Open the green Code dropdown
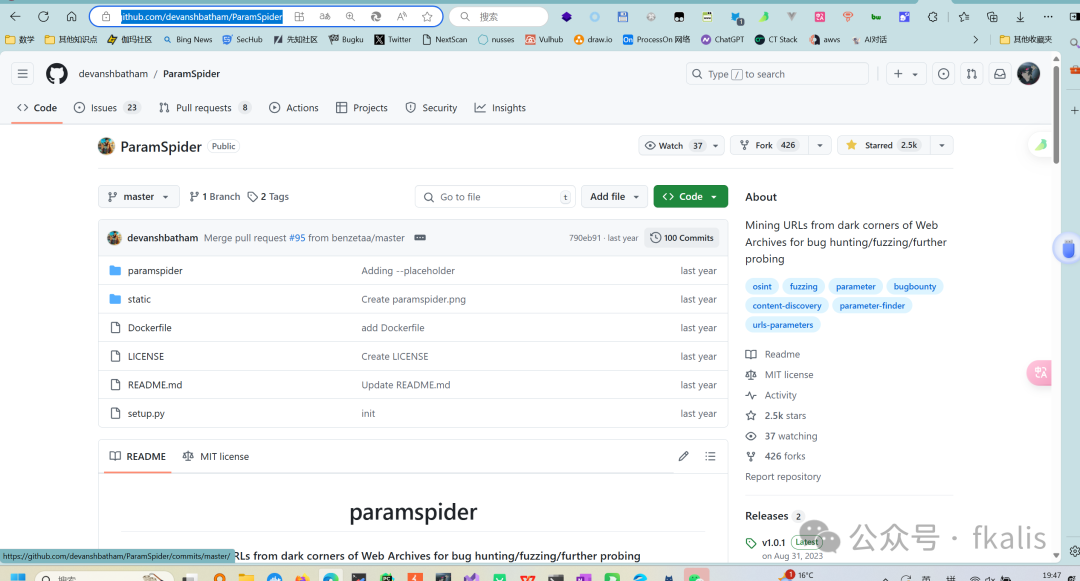This screenshot has height=581, width=1080. click(x=690, y=197)
